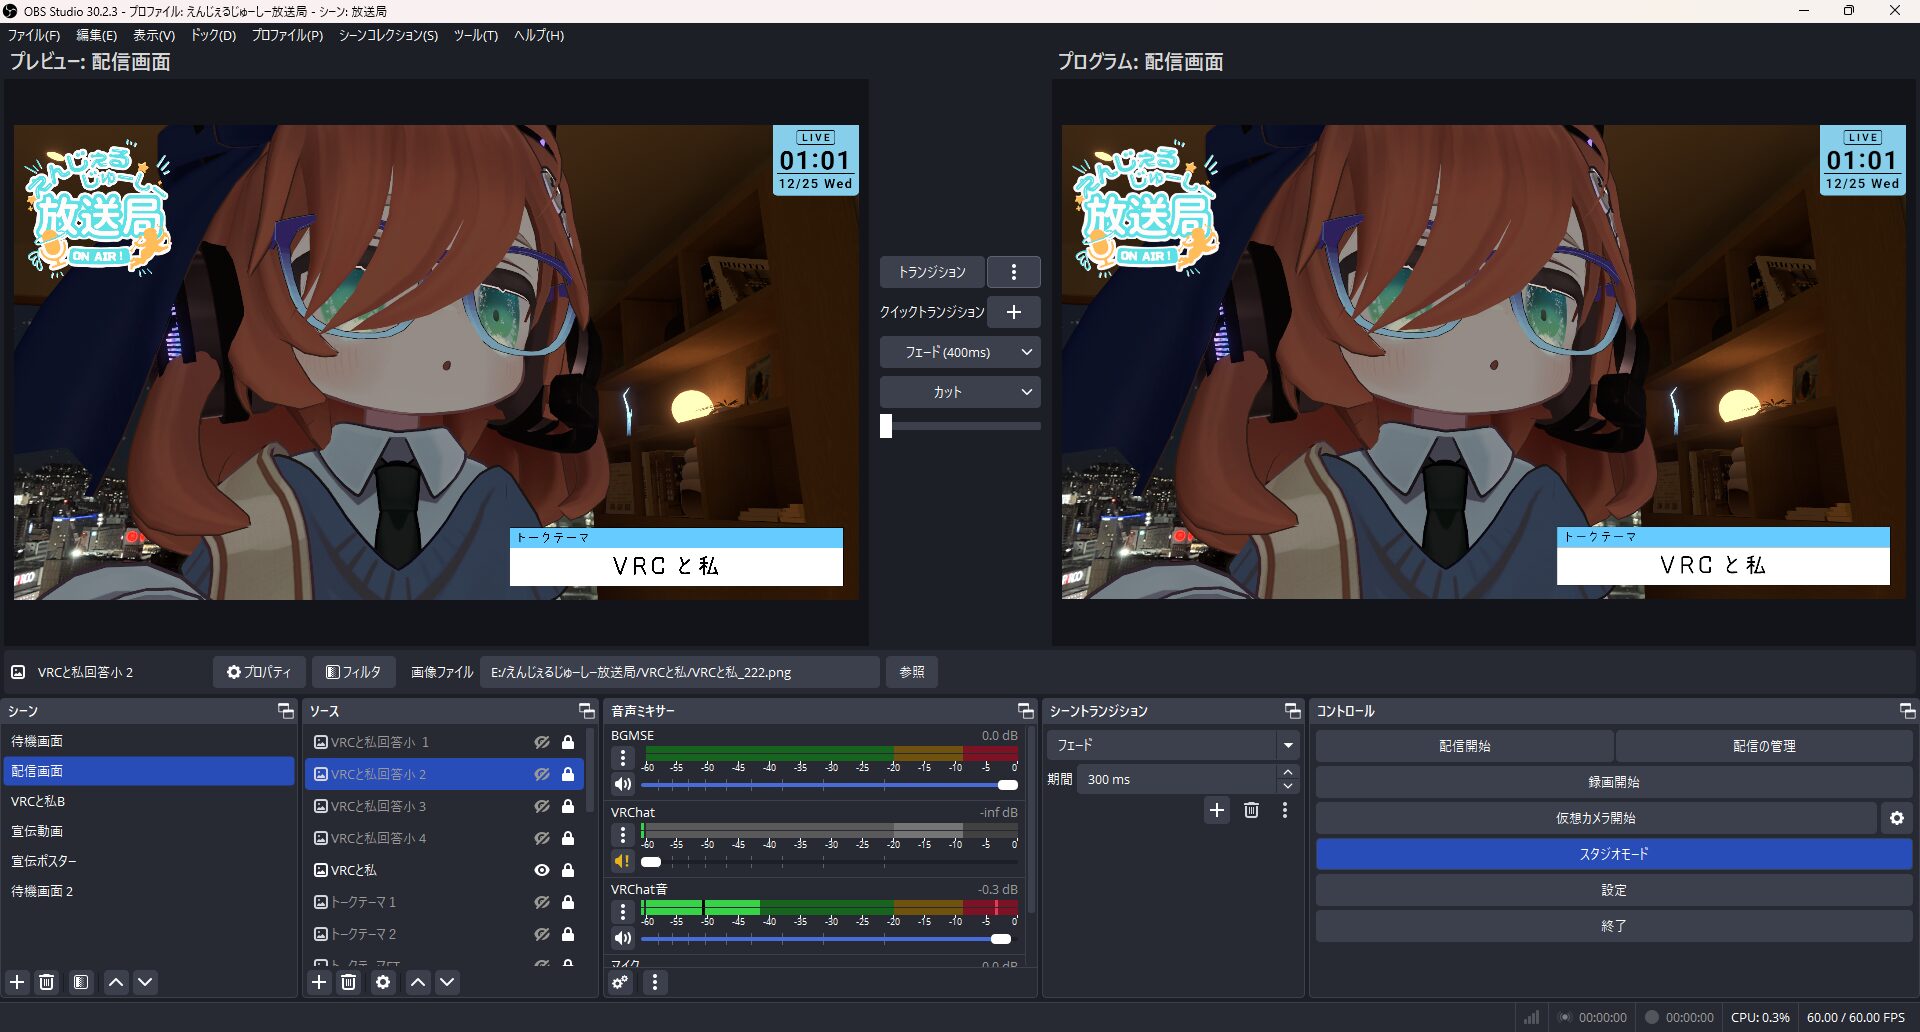Screen dimensions: 1920x1032
Task: Increase transition duration with up stepper
Action: coord(1288,772)
